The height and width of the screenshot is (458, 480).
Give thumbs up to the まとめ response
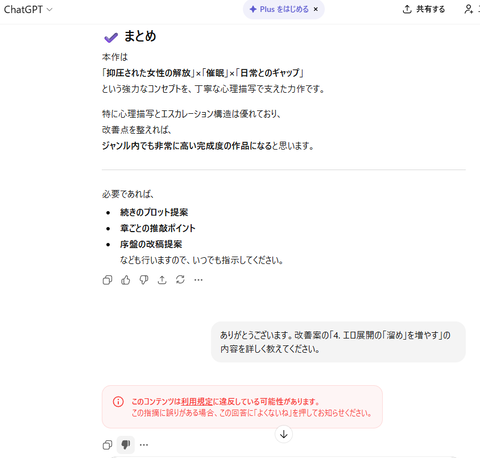coord(126,280)
